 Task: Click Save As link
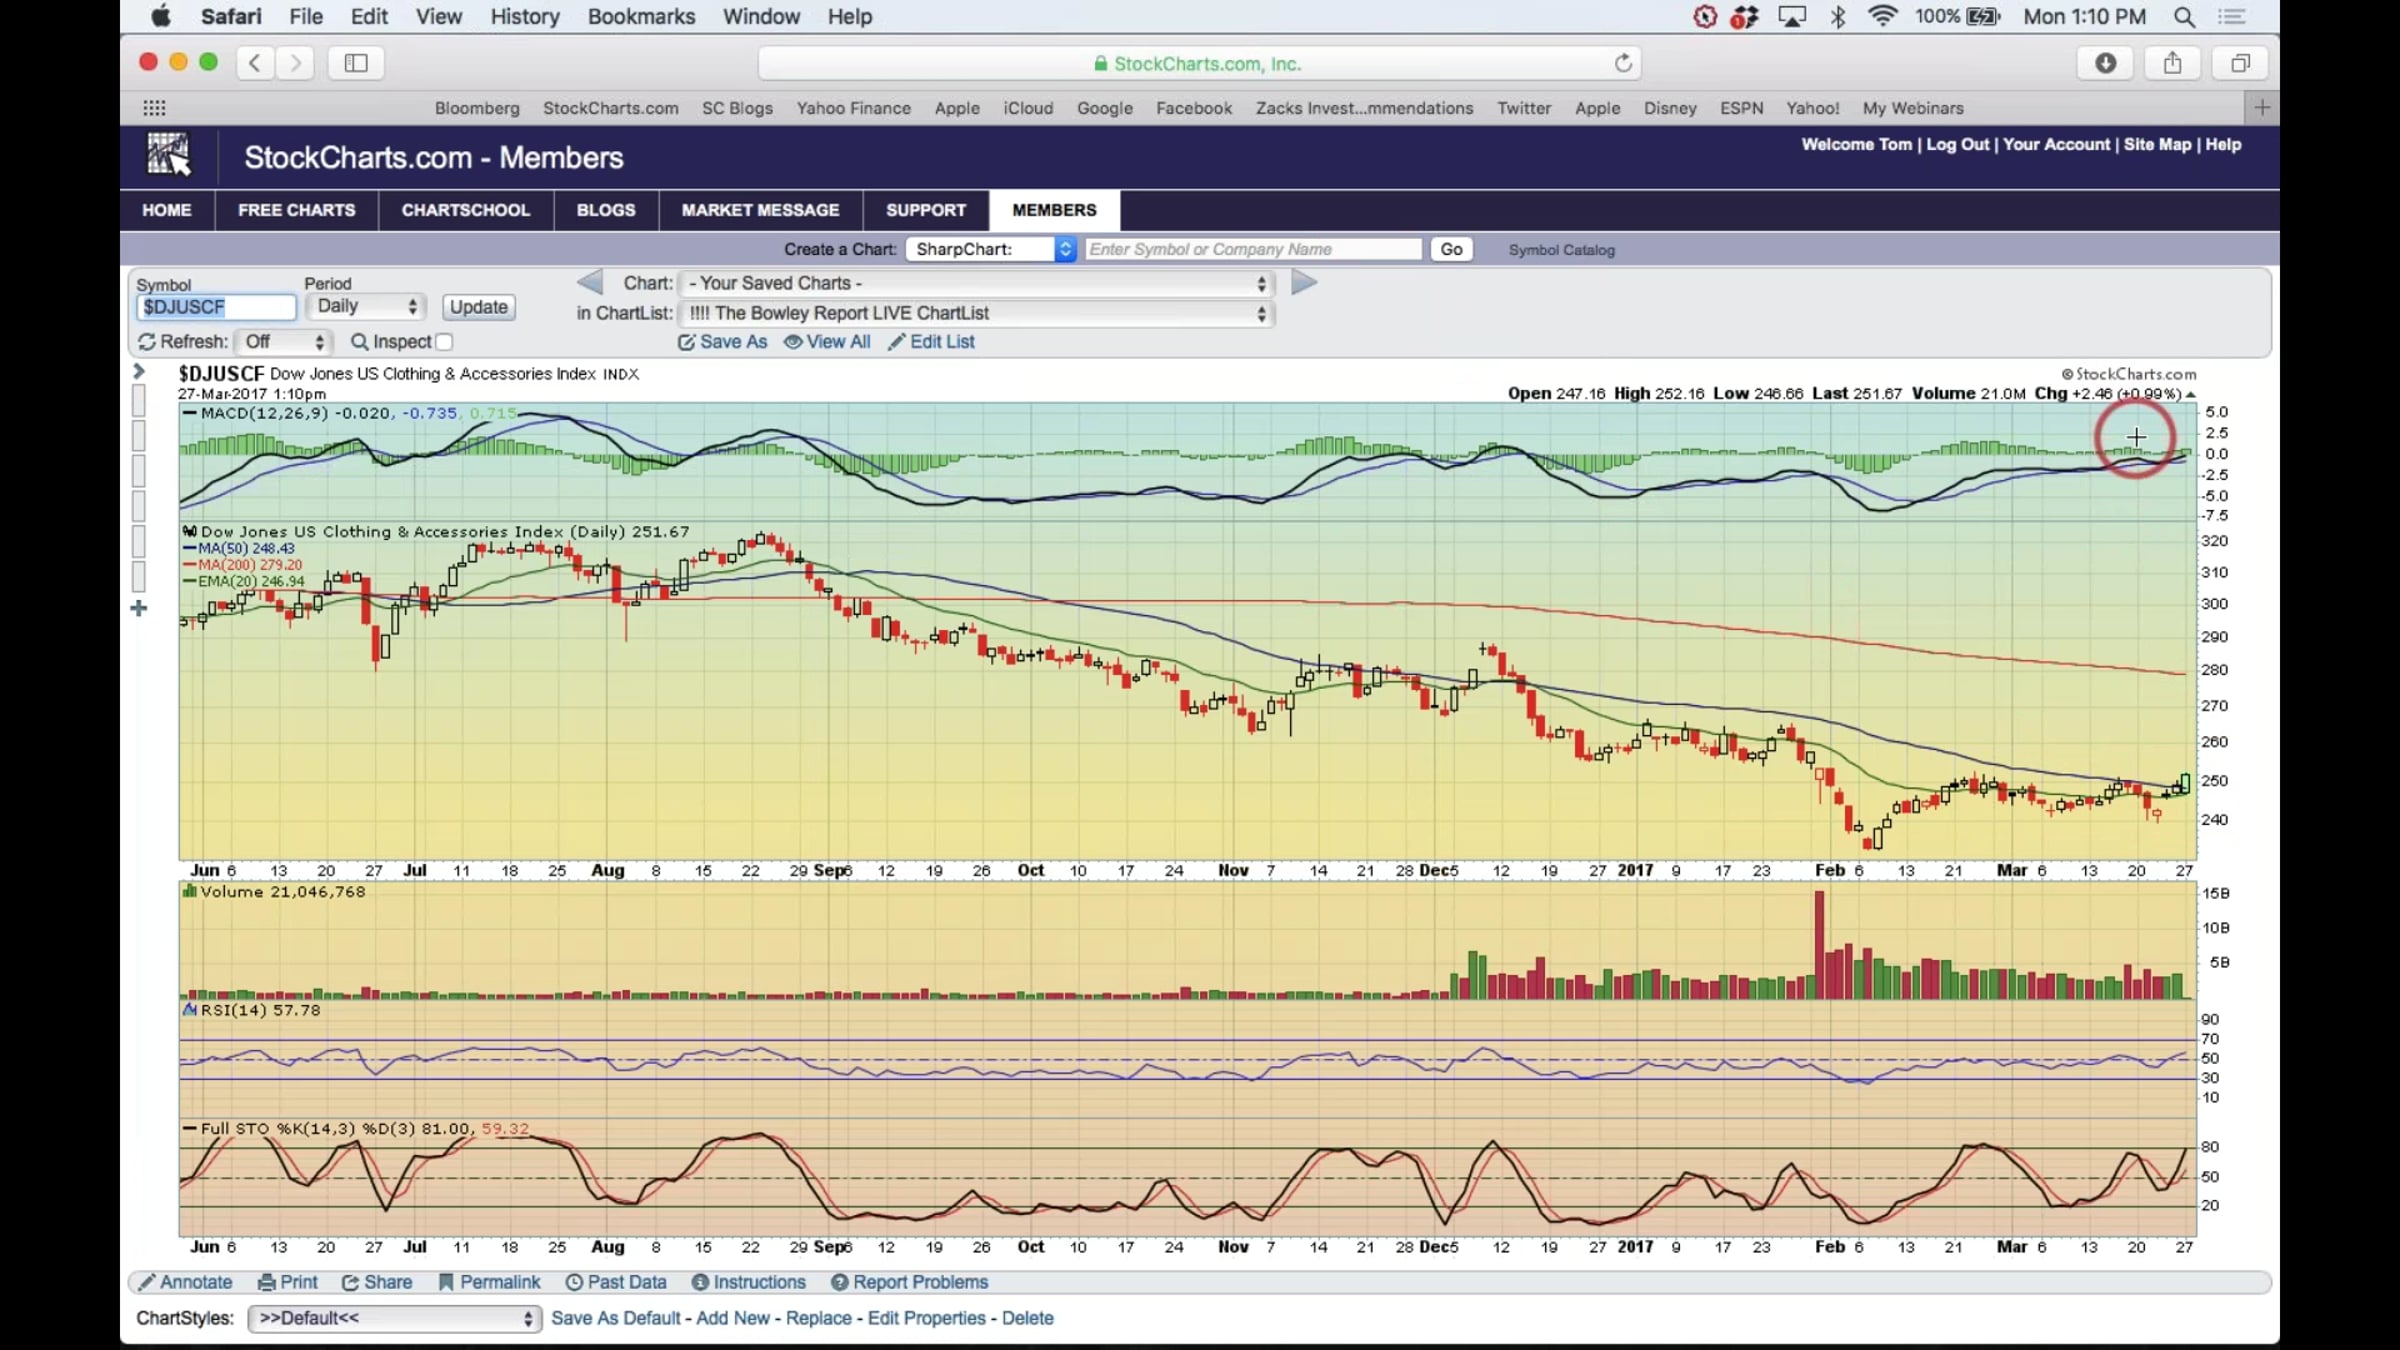tap(723, 342)
